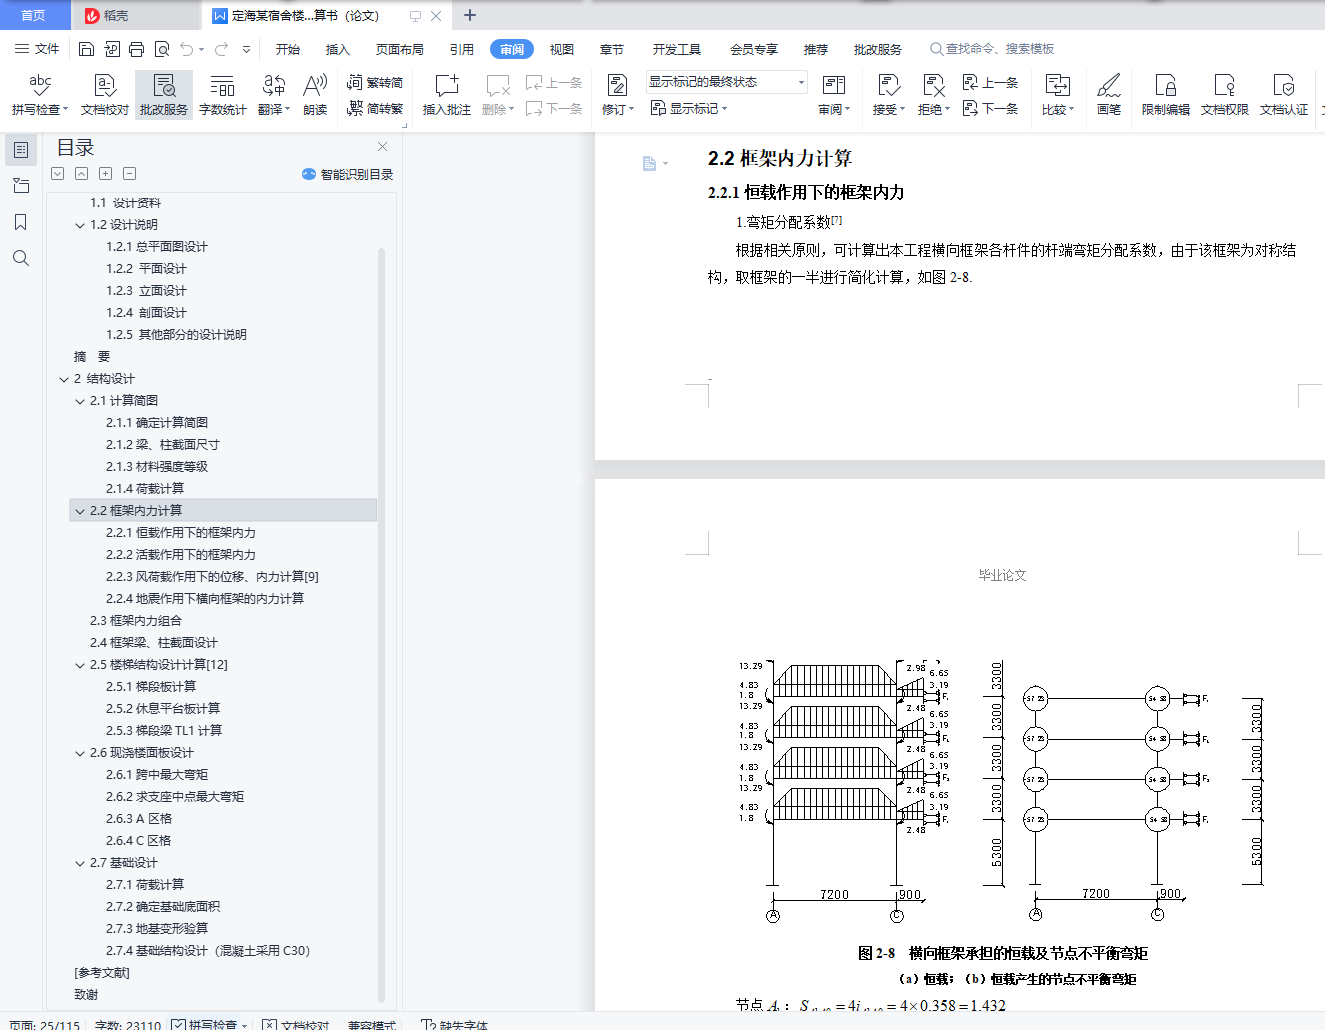Collapse the 2.1 计算简图 outline node
The width and height of the screenshot is (1325, 1030).
[80, 402]
